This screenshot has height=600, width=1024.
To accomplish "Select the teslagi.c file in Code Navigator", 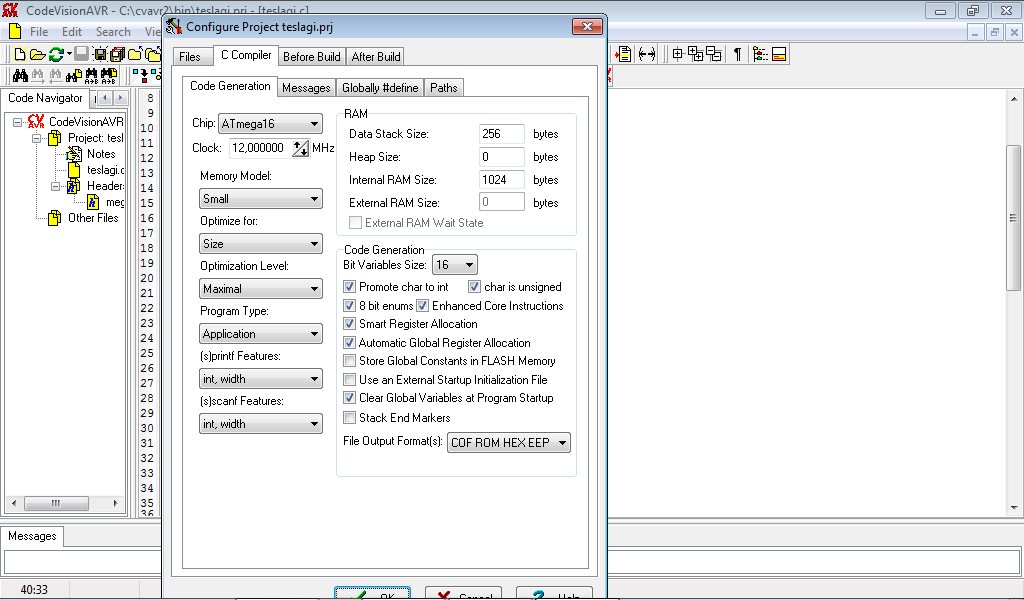I will pos(105,170).
